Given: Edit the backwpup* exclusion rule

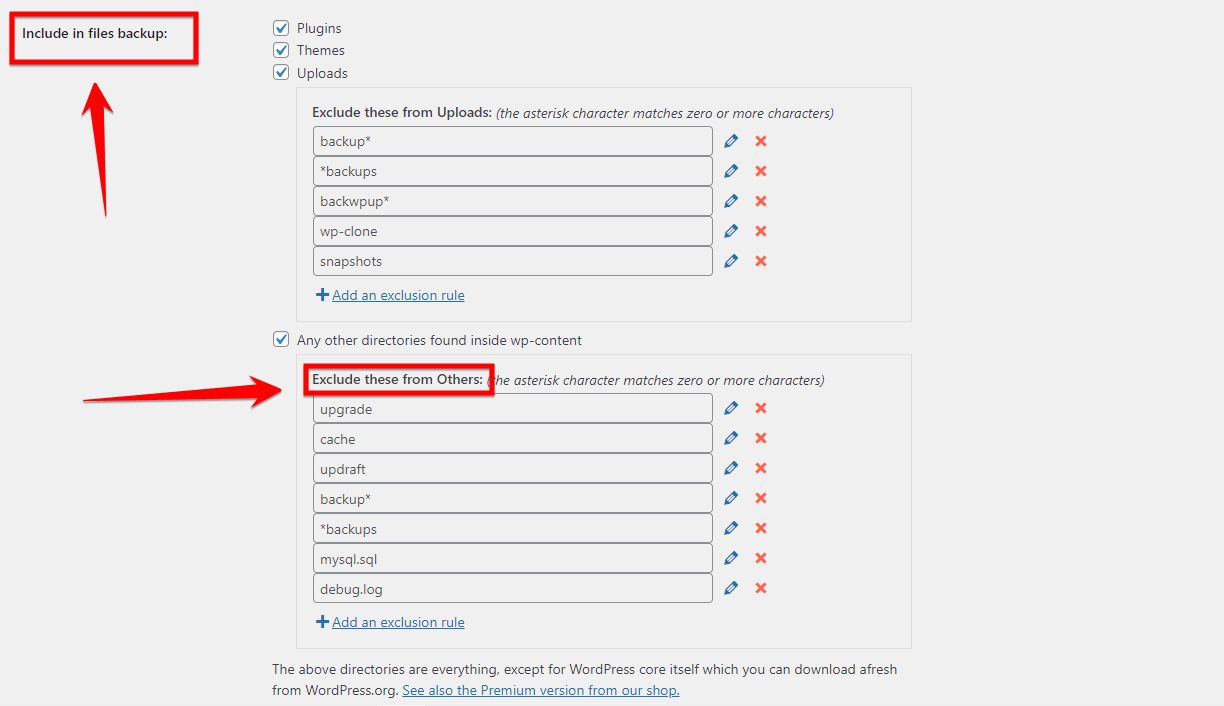Looking at the screenshot, I should (731, 201).
